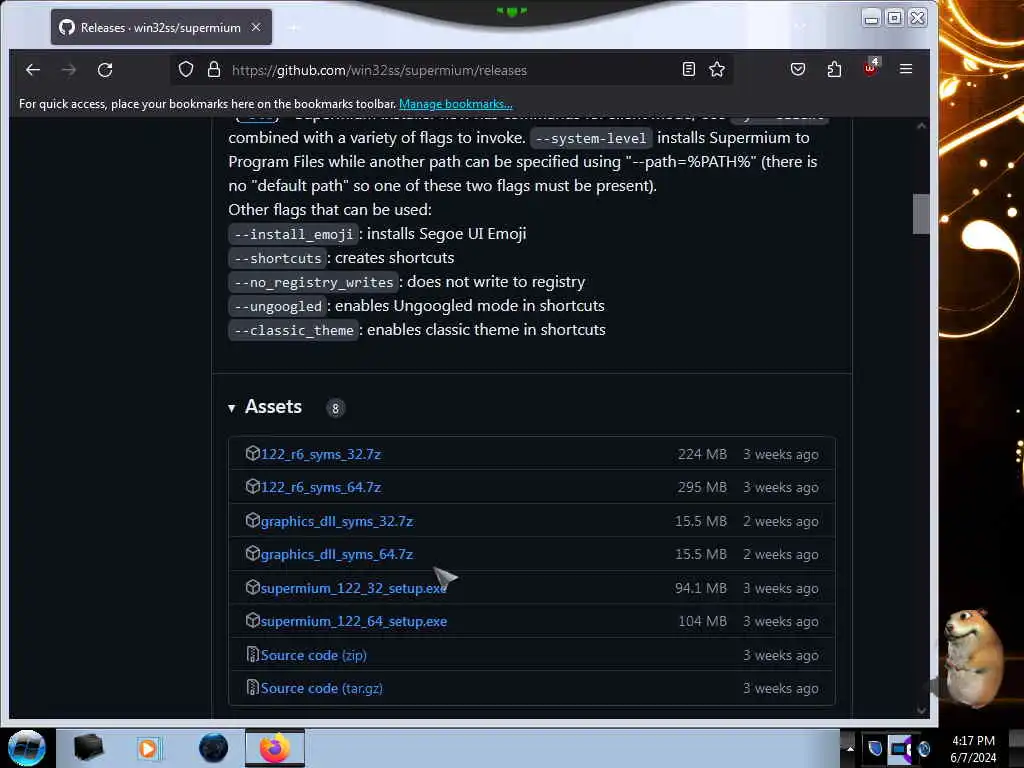
Task: Download supermium_122_64_setup.exe
Action: click(x=353, y=621)
